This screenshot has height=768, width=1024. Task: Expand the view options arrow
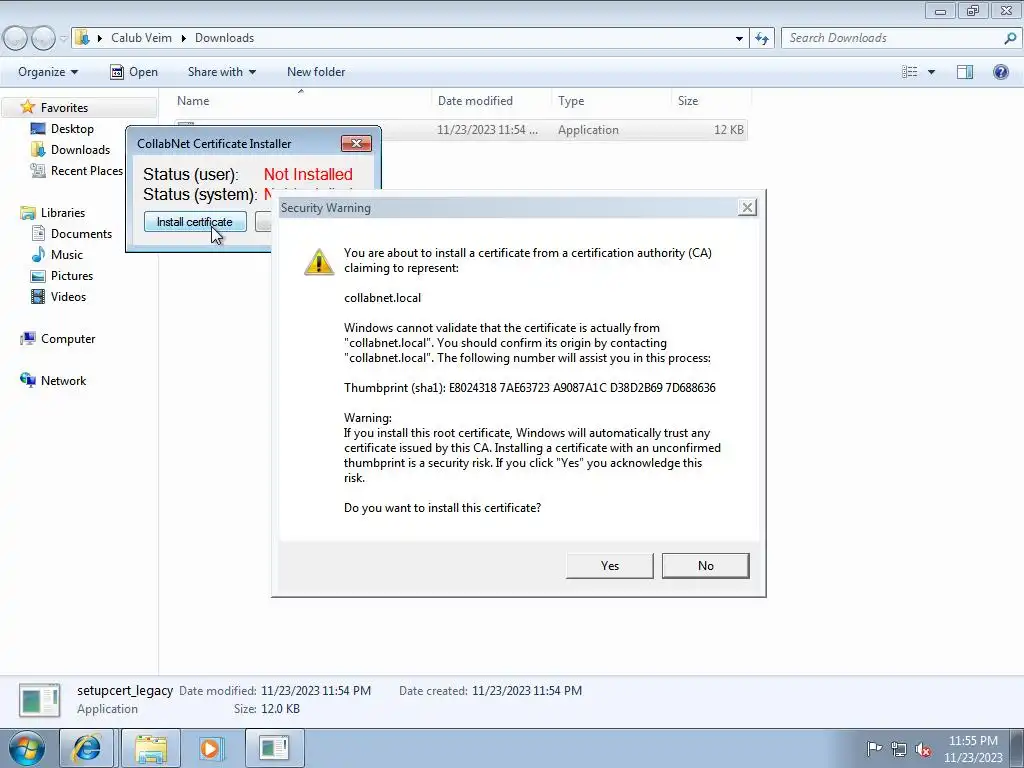pyautogui.click(x=931, y=72)
